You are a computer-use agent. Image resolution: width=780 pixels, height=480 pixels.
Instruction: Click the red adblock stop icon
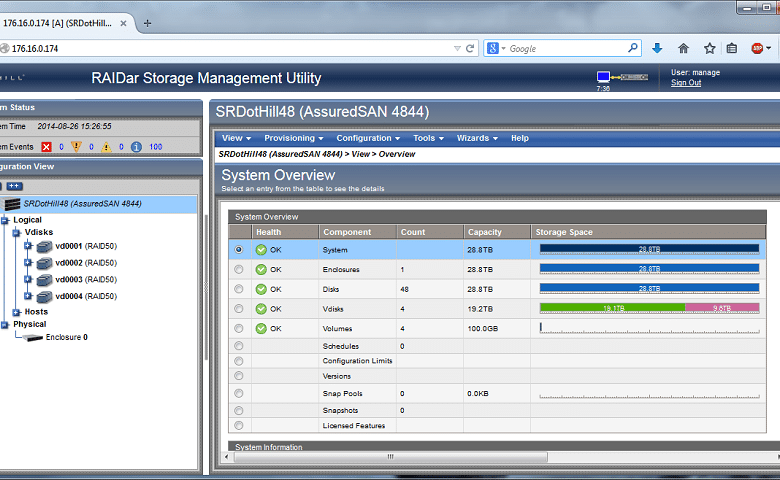coord(757,48)
